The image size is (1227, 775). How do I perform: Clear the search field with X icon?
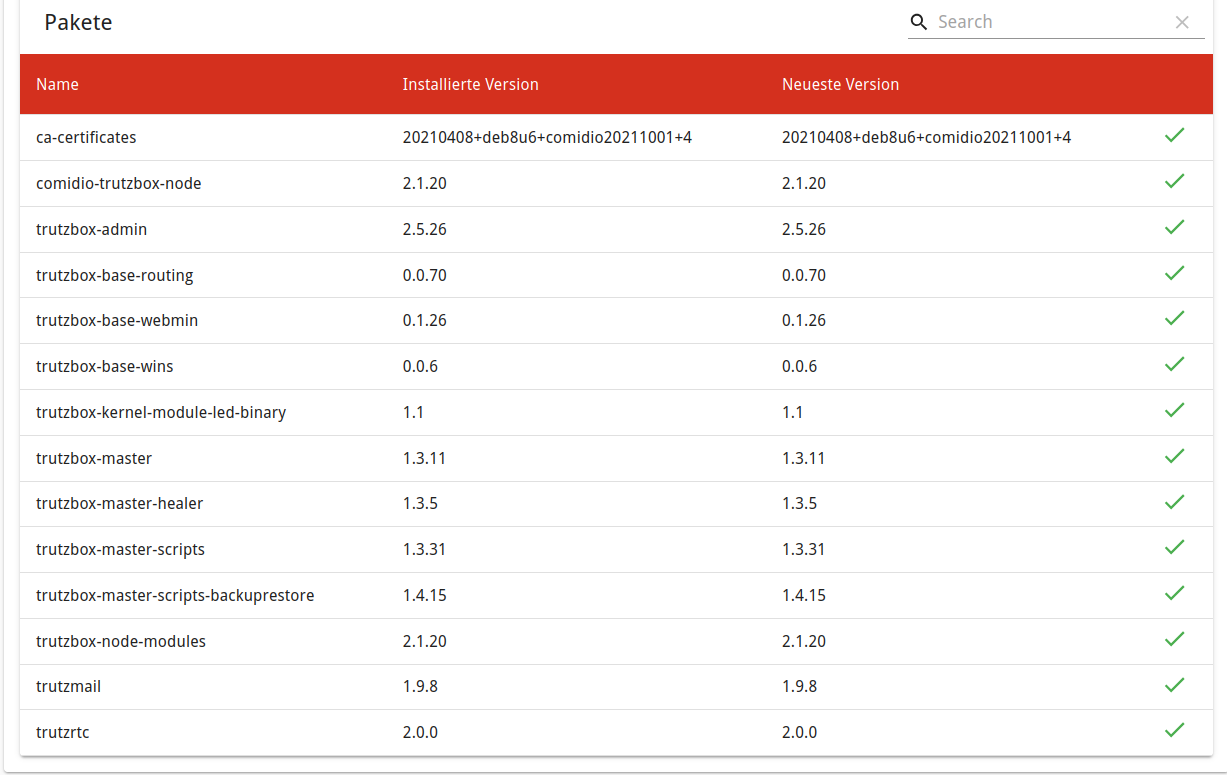coord(1182,22)
